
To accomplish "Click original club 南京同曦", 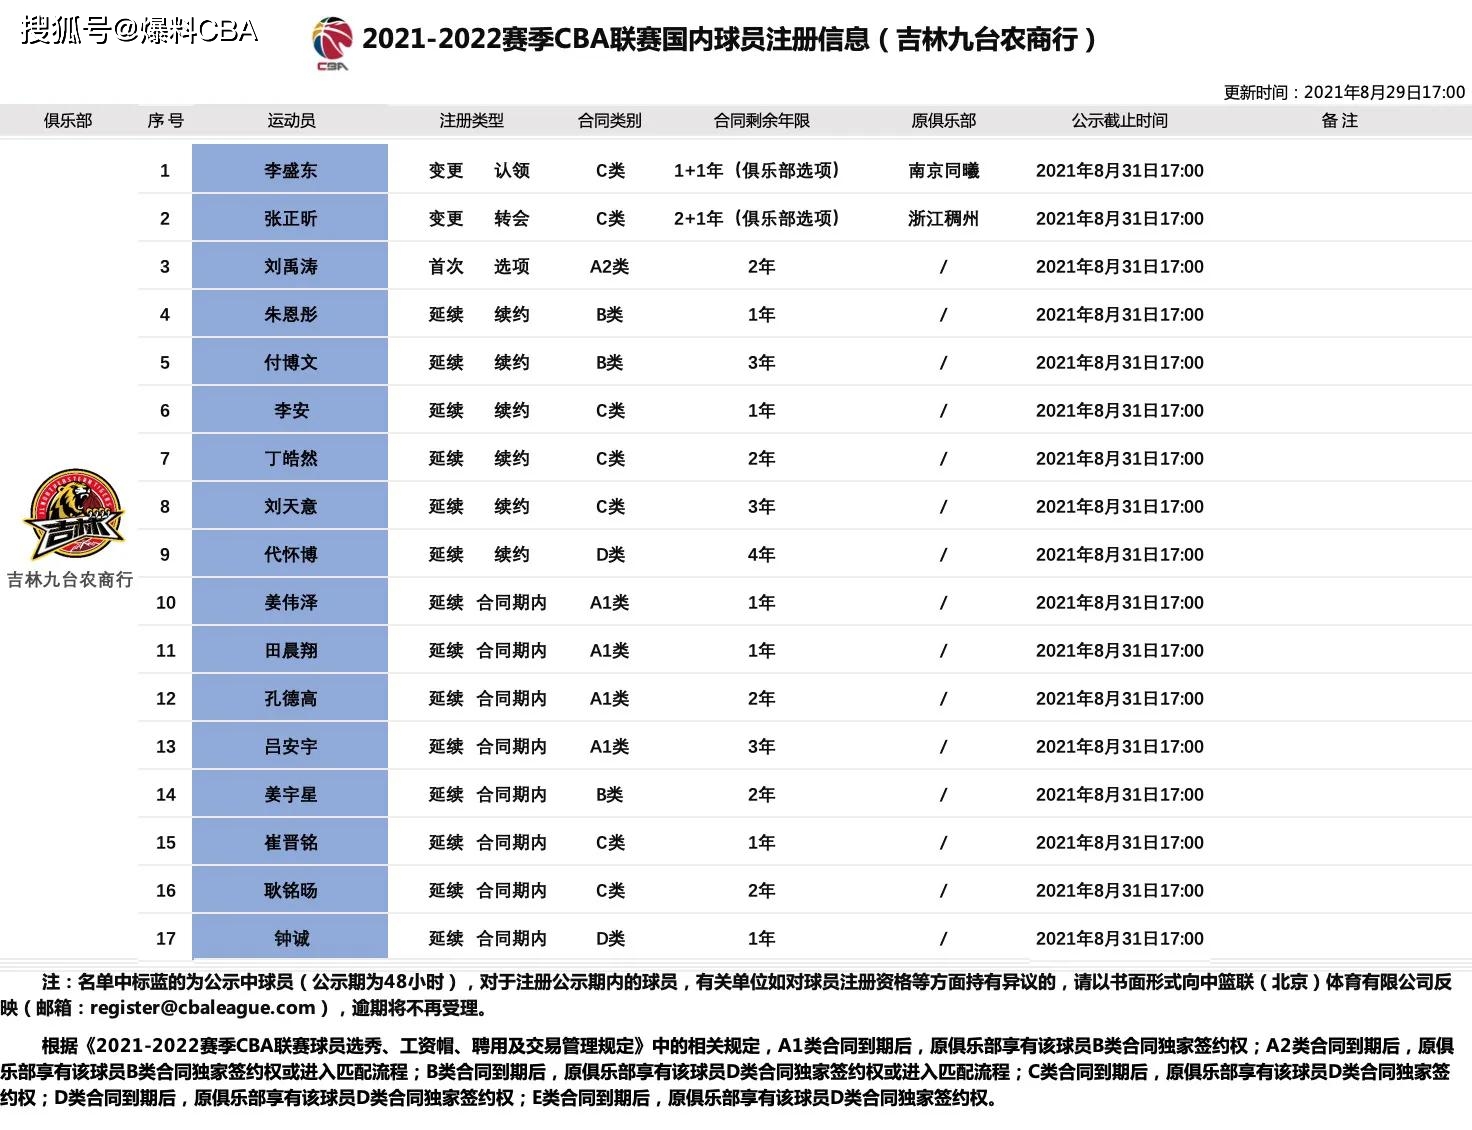I will (943, 171).
